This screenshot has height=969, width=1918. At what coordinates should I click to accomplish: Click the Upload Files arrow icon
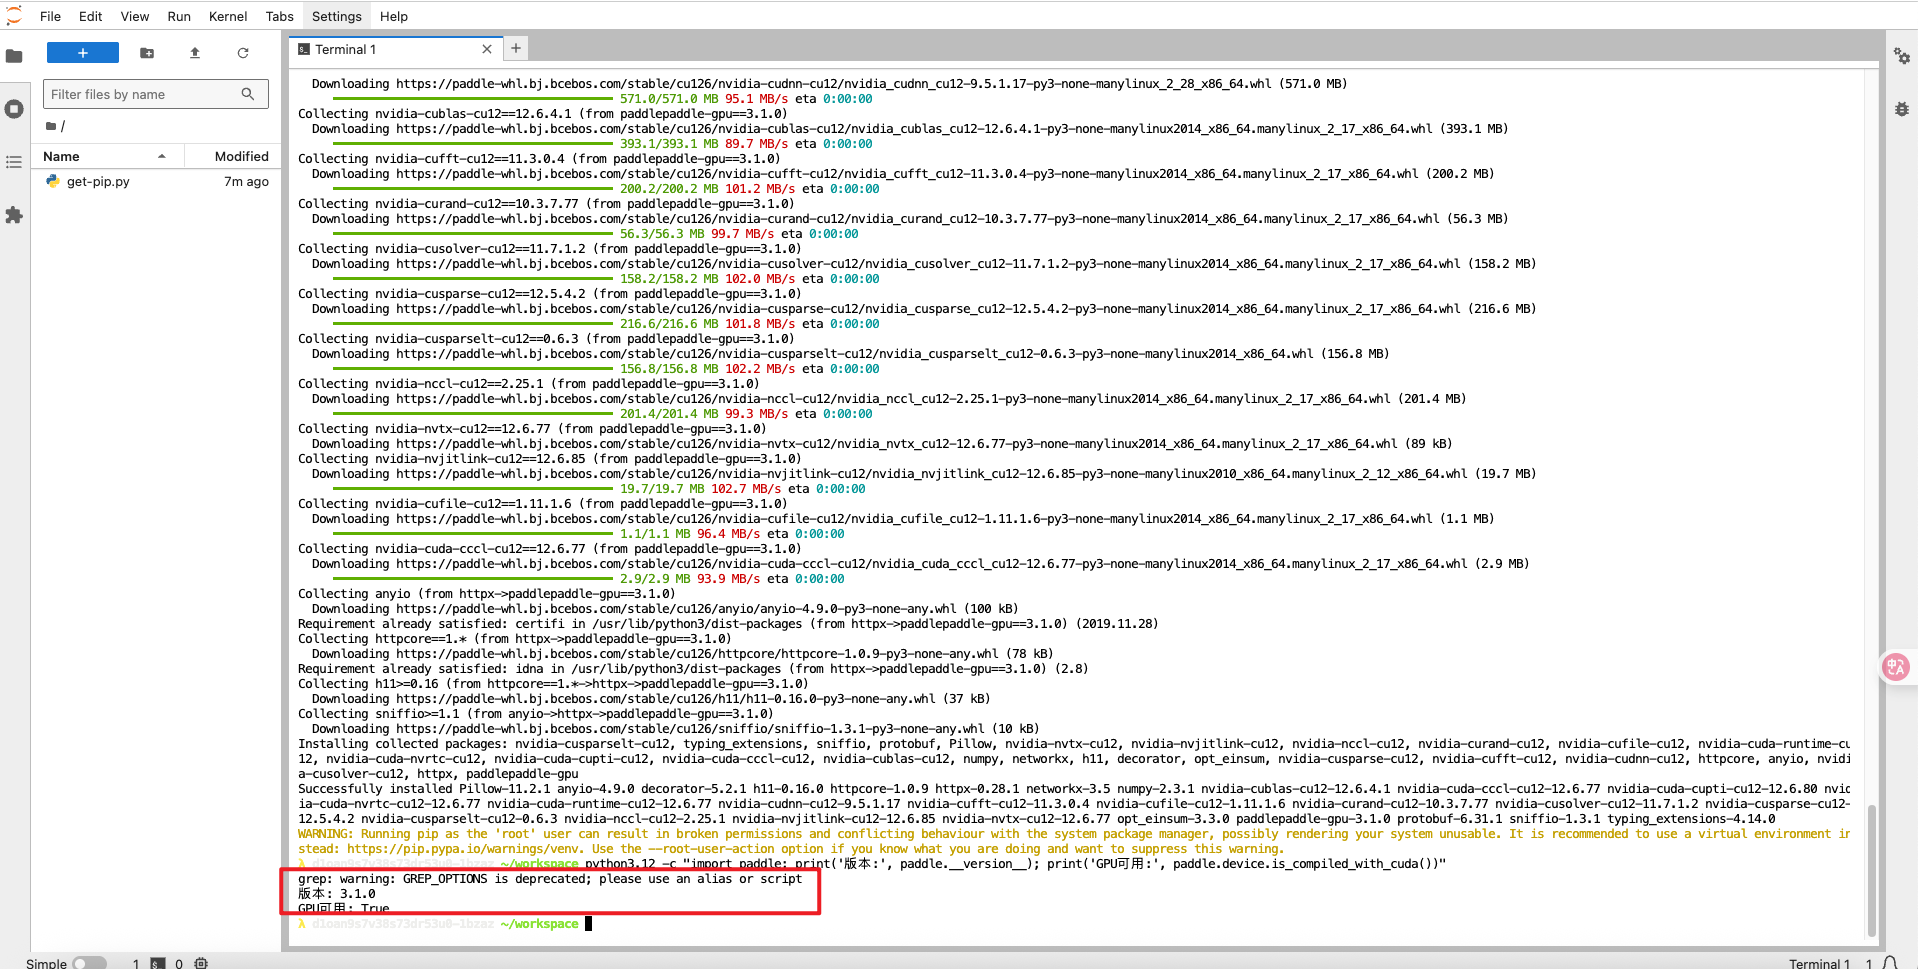pos(195,53)
